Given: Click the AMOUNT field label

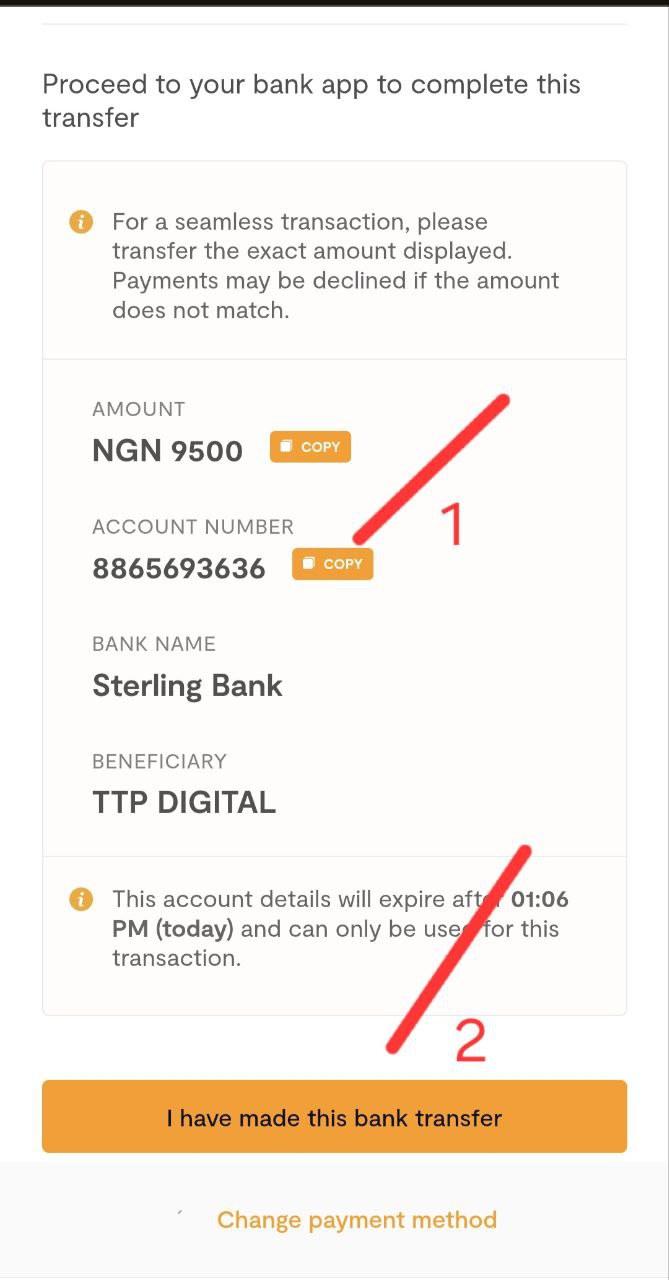Looking at the screenshot, I should [x=138, y=409].
